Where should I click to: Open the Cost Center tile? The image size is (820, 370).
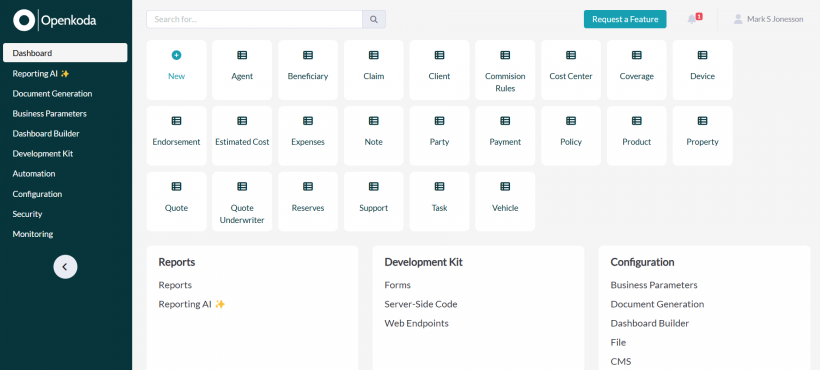coord(571,70)
